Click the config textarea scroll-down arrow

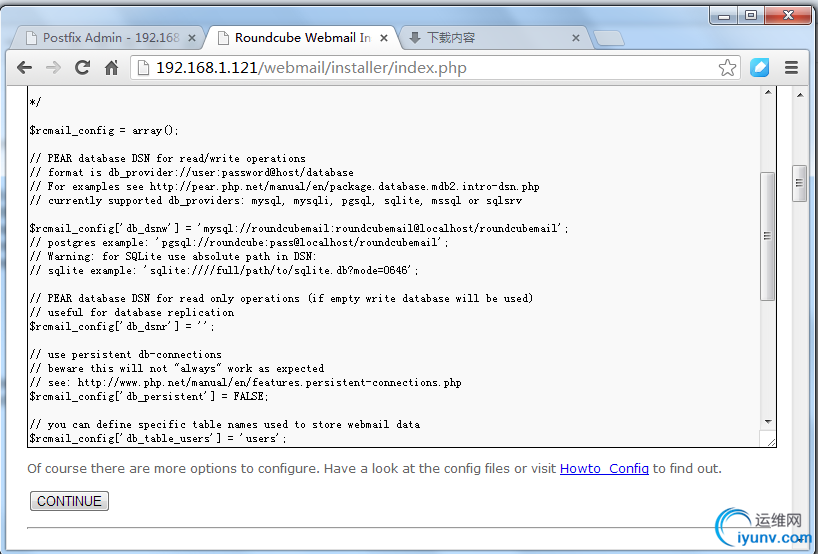pyautogui.click(x=768, y=421)
